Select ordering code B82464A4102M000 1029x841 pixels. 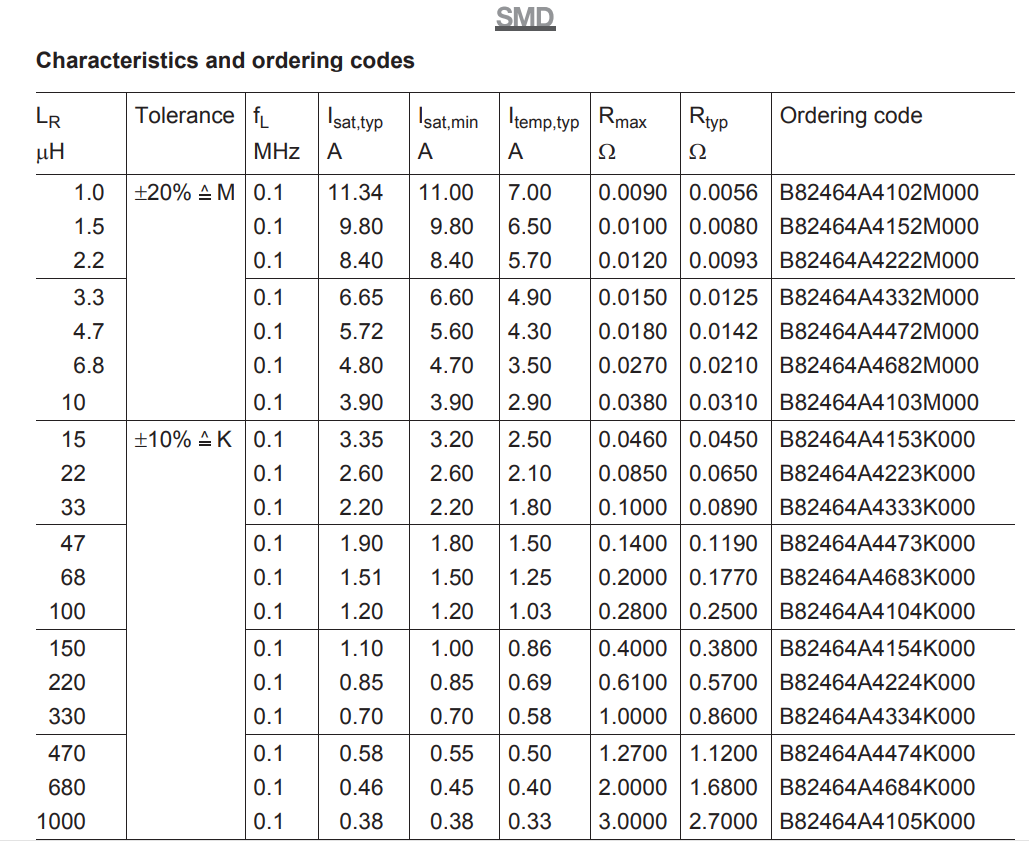click(x=878, y=193)
